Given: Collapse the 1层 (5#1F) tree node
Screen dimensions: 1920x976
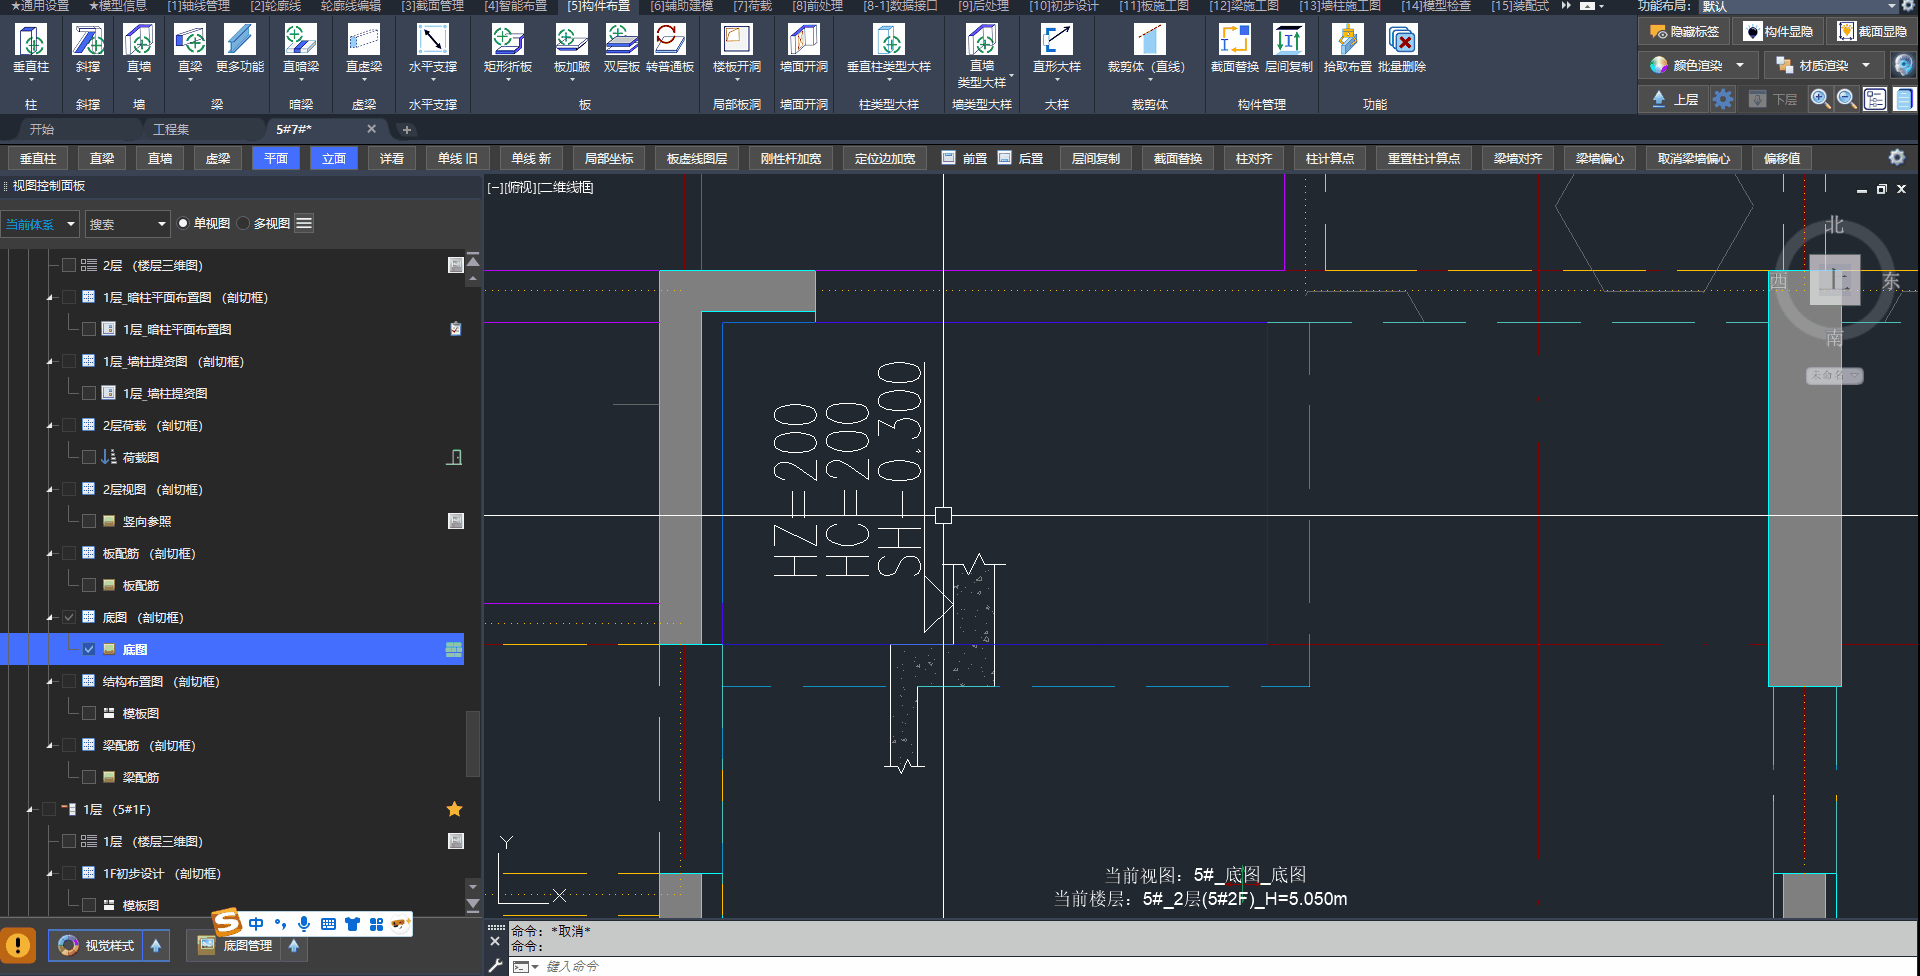Looking at the screenshot, I should click(29, 809).
